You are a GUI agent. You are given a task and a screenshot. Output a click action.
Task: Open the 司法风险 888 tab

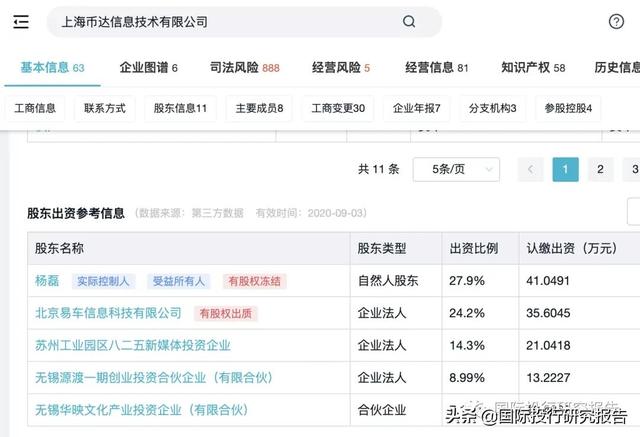(x=244, y=67)
